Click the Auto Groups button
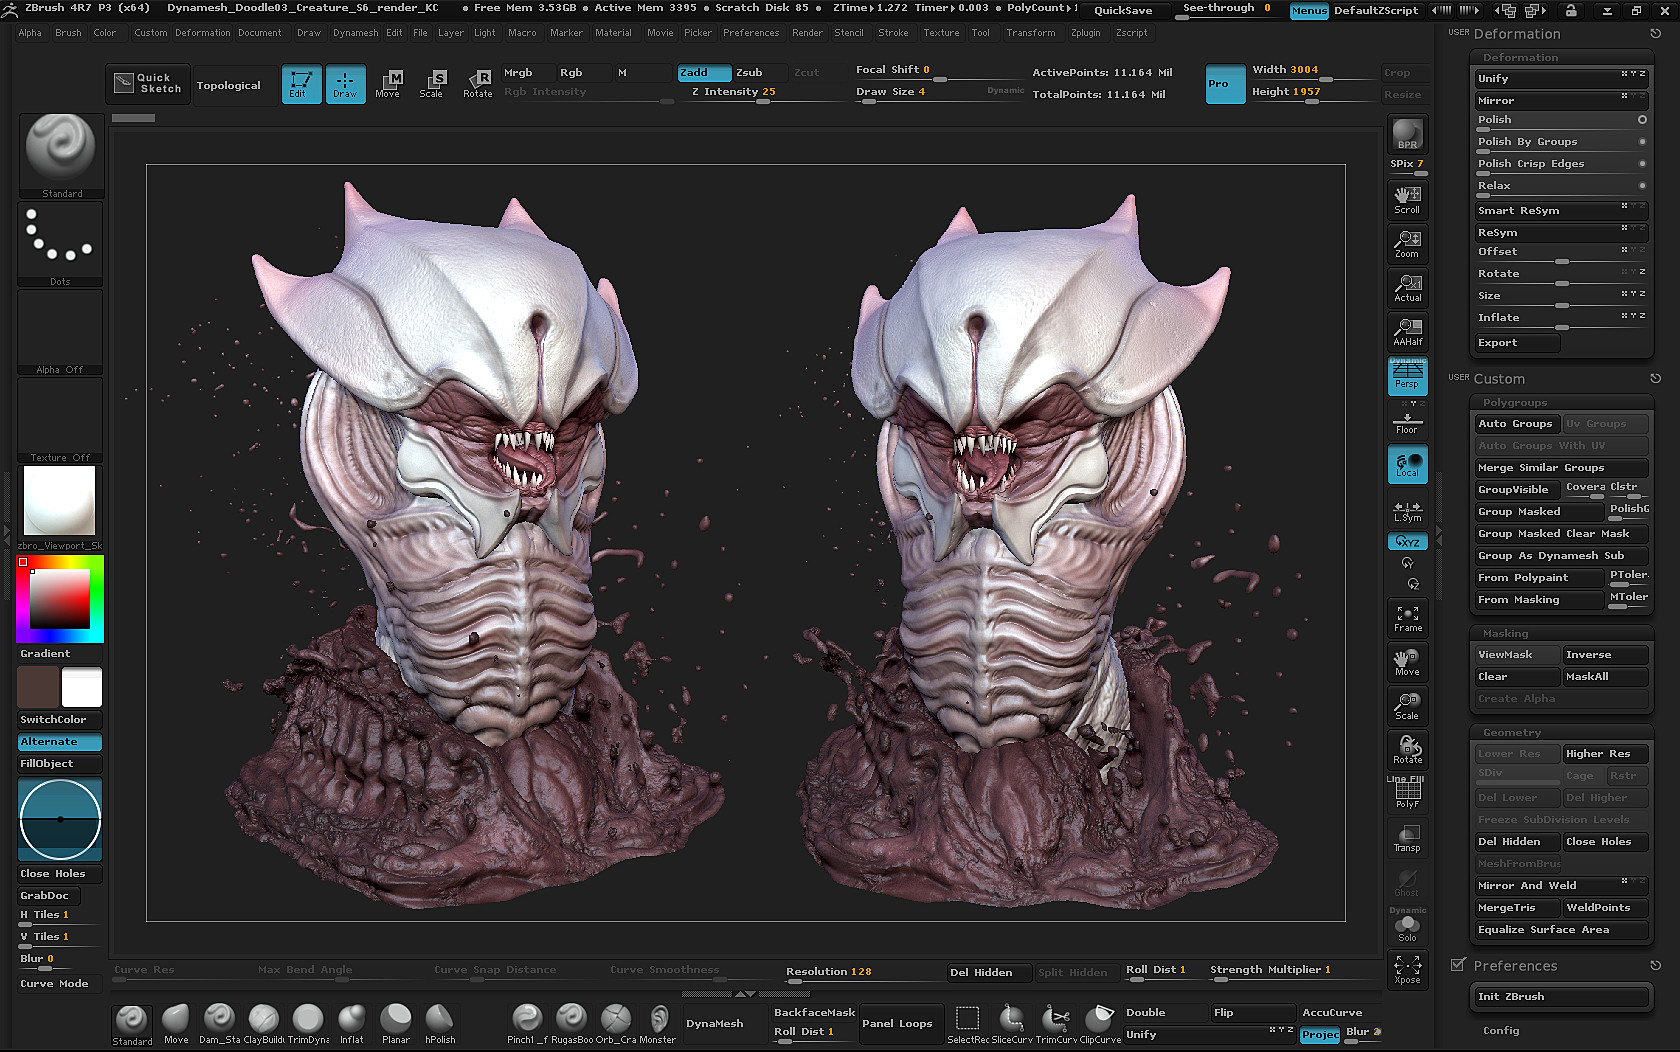 (1516, 424)
